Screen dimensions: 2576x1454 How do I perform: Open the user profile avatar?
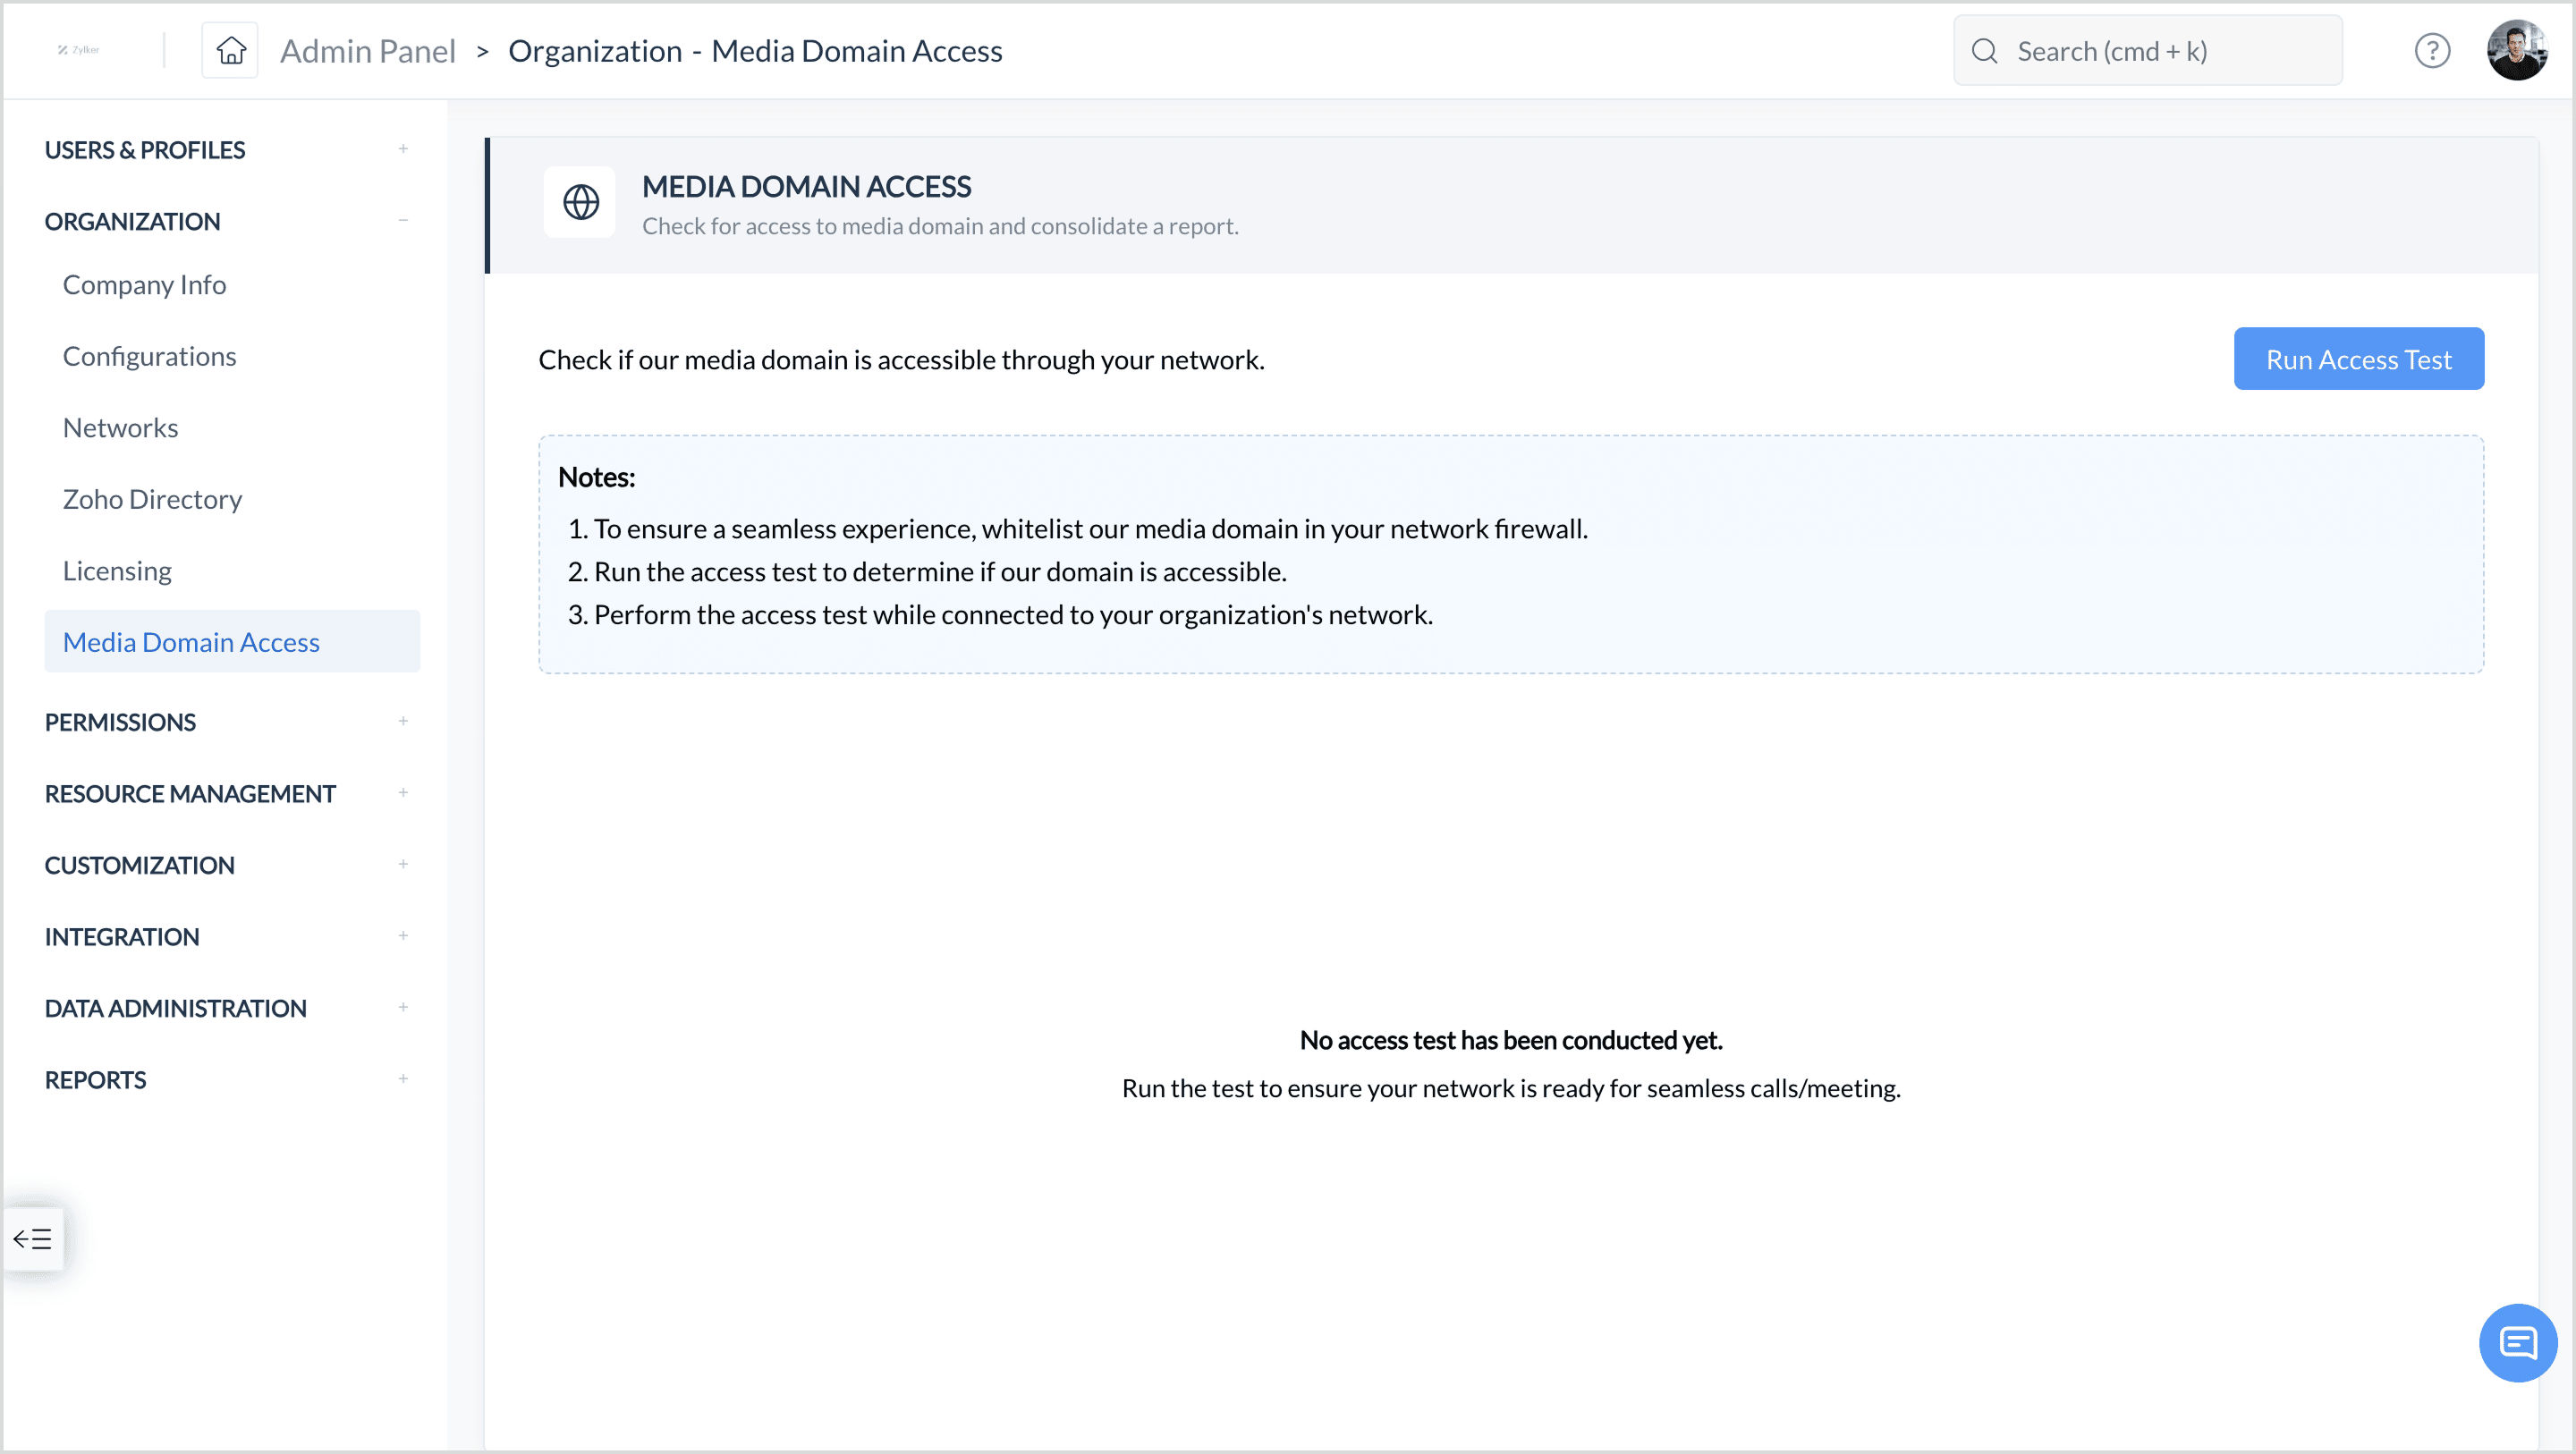click(x=2516, y=50)
